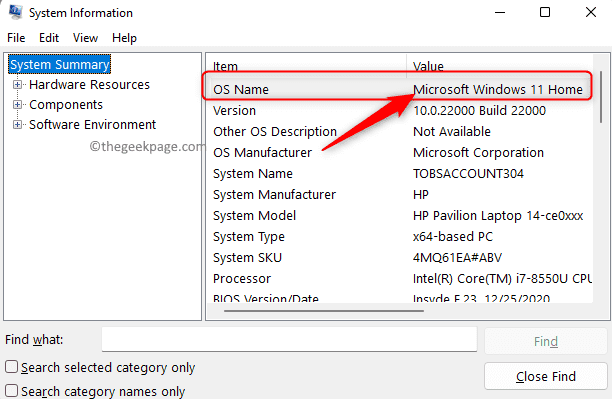Click the HP manufacturer value

[x=421, y=195]
